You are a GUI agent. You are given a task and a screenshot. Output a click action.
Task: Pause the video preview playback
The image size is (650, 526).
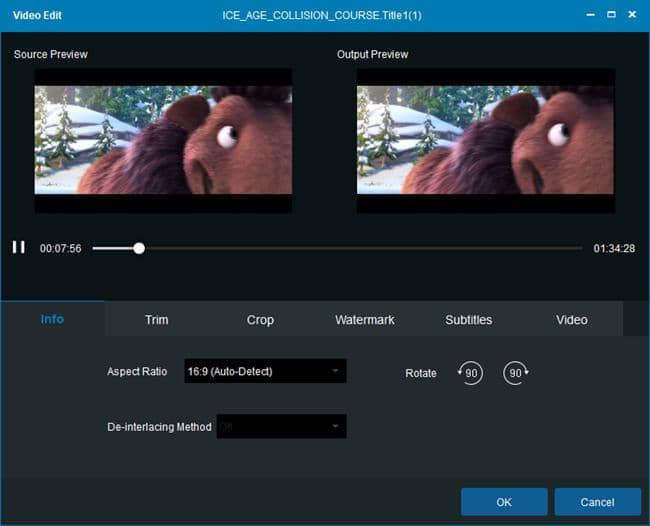(x=19, y=247)
